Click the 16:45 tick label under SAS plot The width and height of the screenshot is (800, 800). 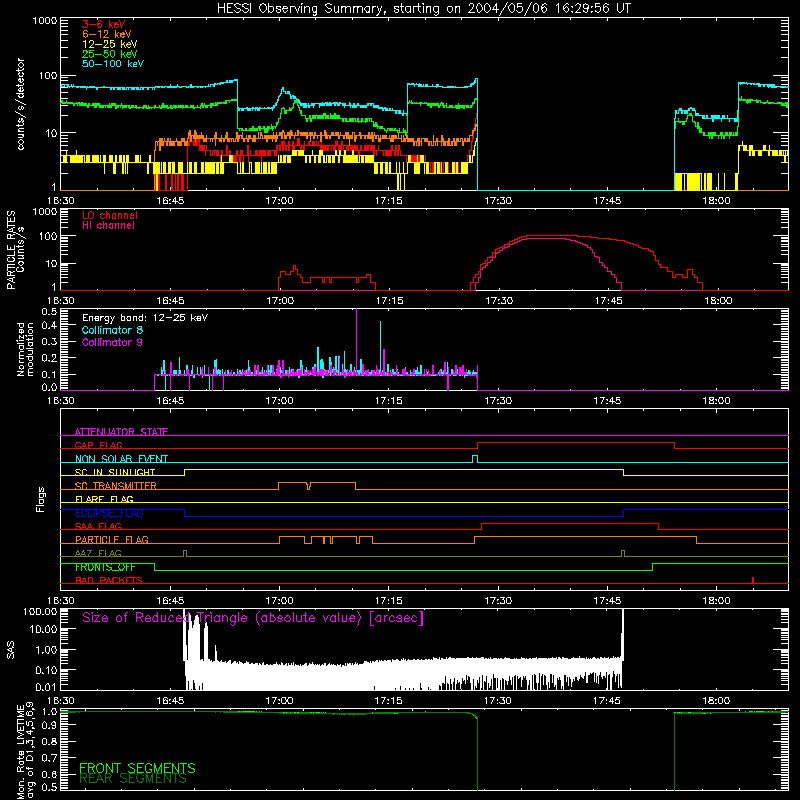coord(170,701)
